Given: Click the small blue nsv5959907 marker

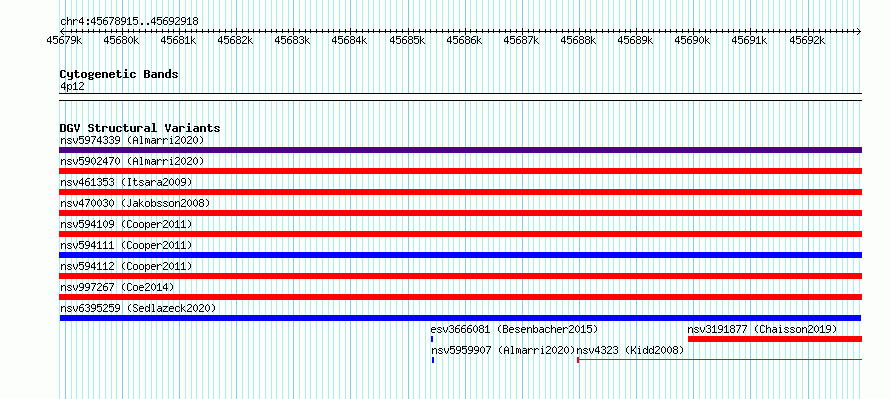Looking at the screenshot, I should click(x=433, y=360).
